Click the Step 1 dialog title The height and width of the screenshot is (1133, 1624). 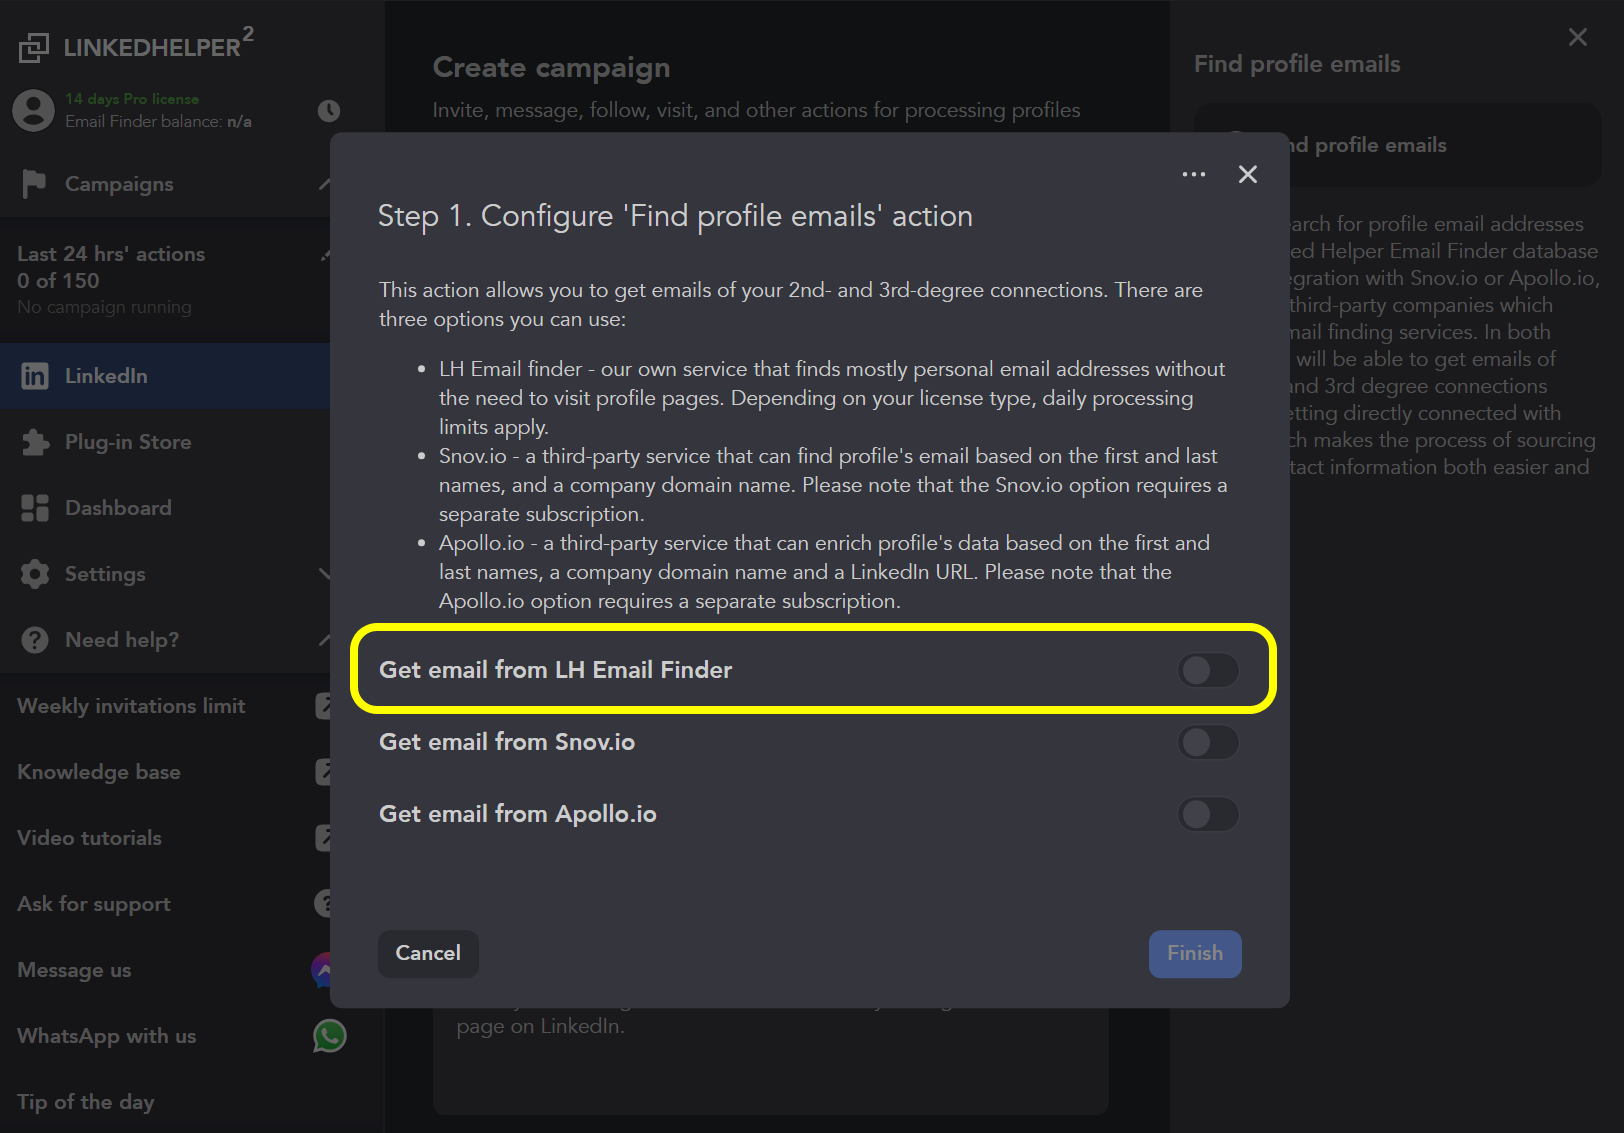click(675, 216)
